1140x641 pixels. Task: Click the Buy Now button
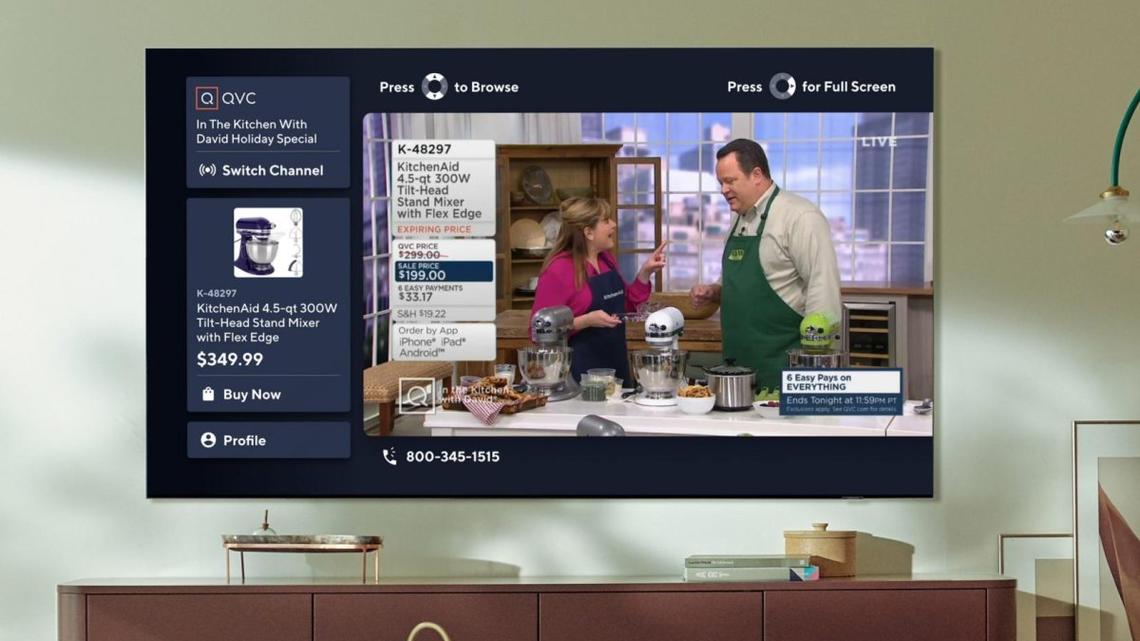(x=253, y=394)
